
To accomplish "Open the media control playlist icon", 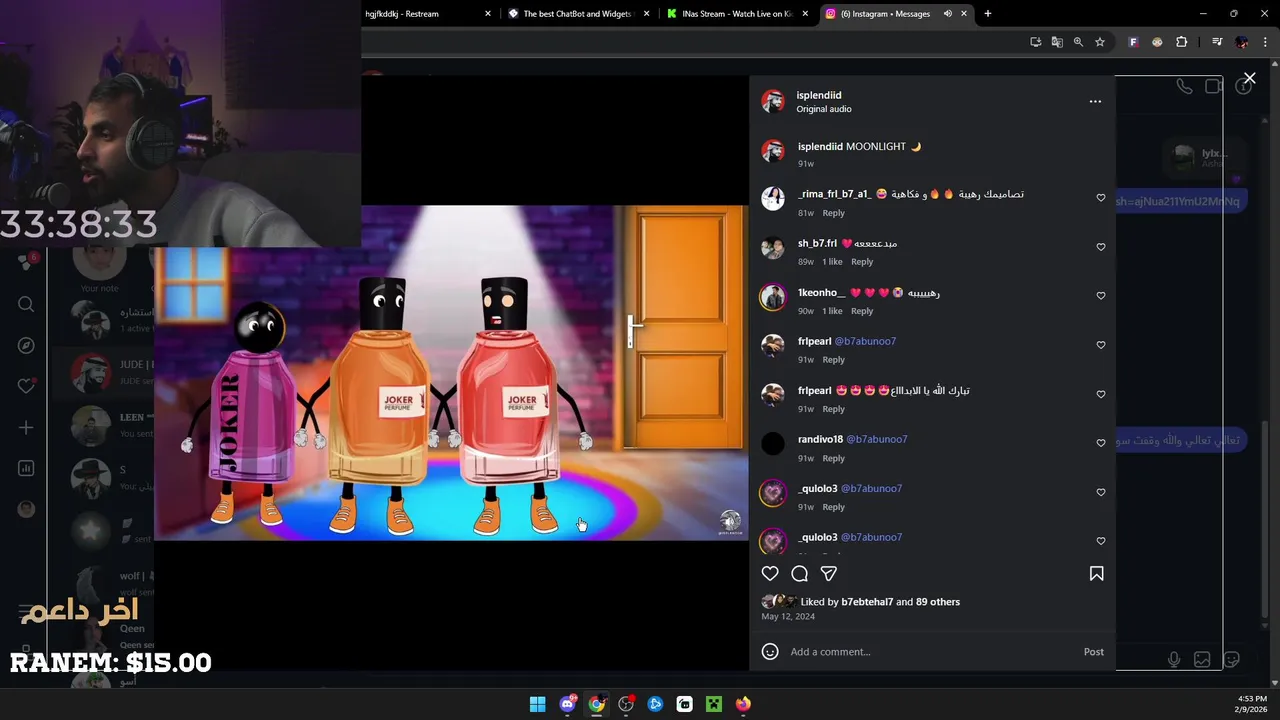I will point(1217,42).
